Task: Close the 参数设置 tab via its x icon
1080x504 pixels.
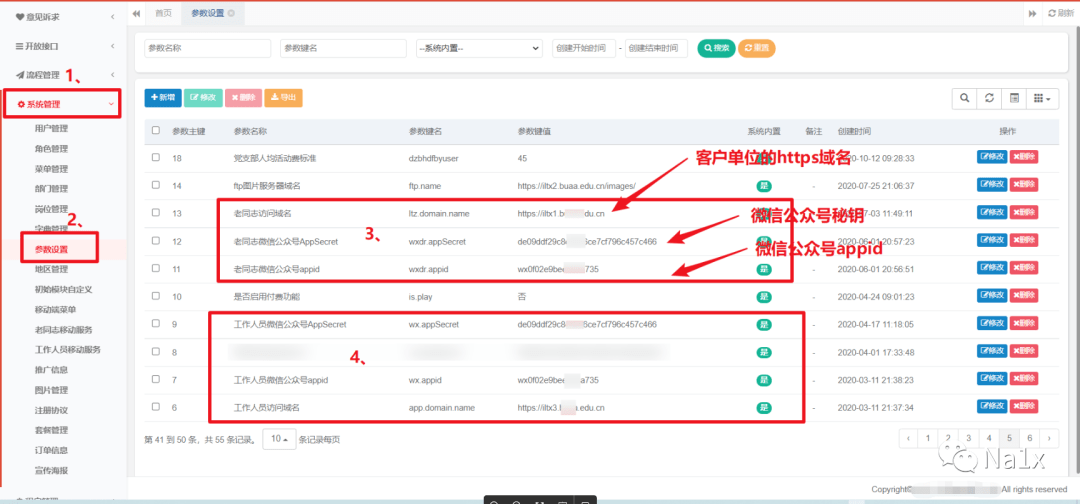Action: click(x=232, y=13)
